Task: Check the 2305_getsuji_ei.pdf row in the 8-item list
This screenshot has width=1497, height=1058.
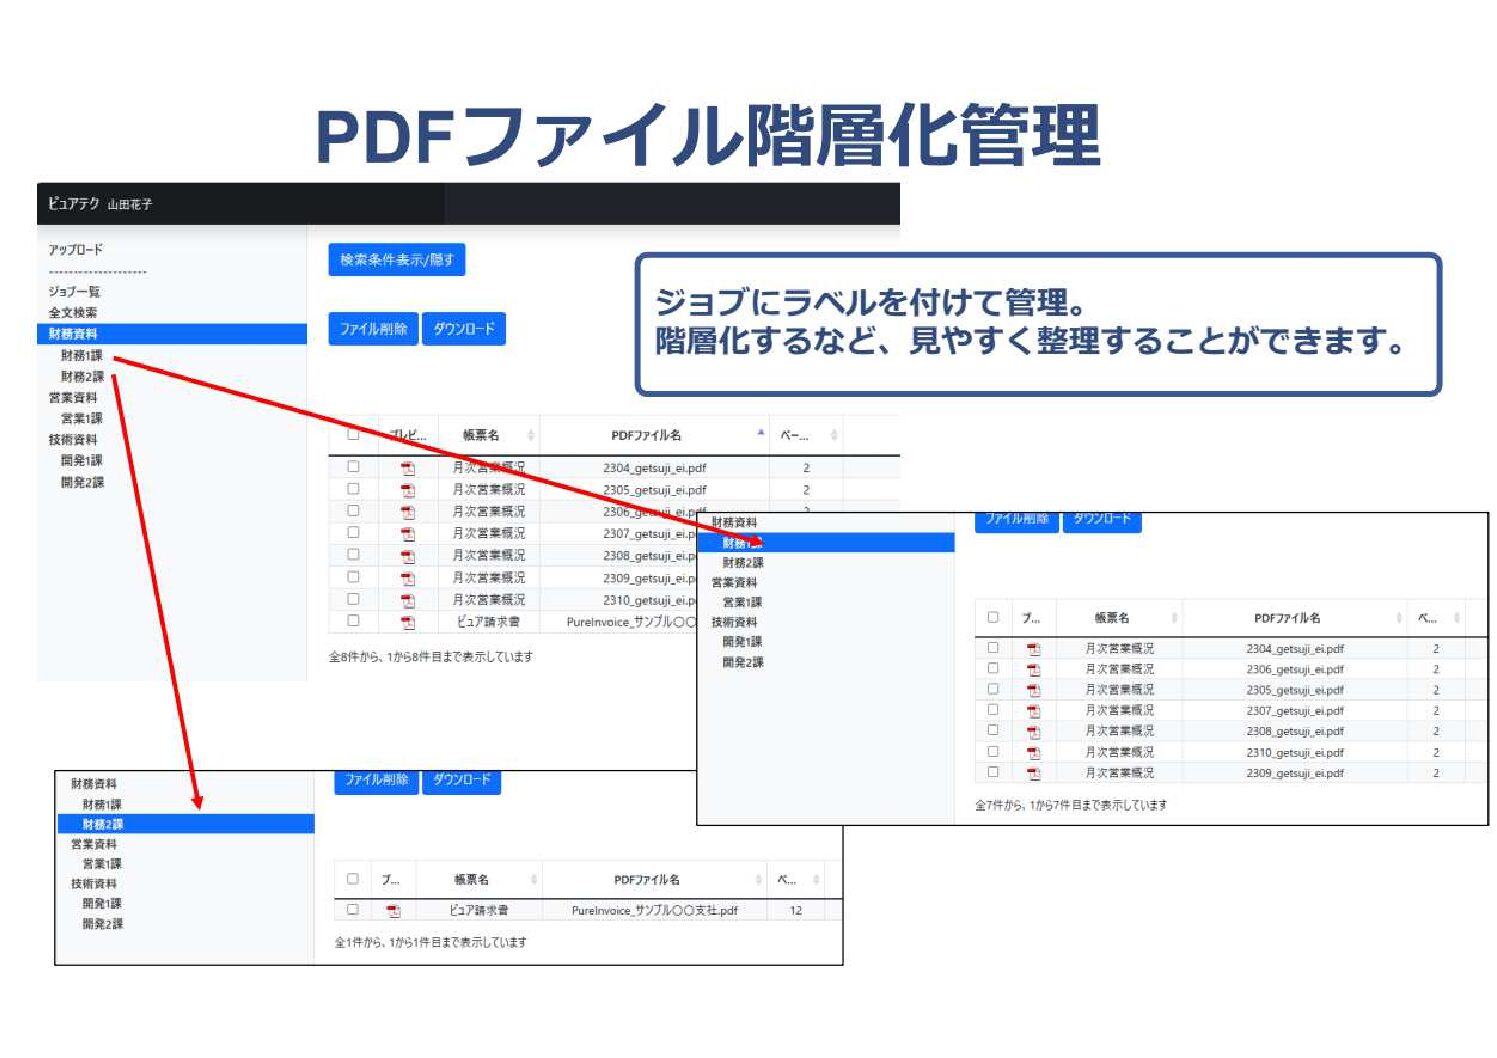Action: [353, 489]
